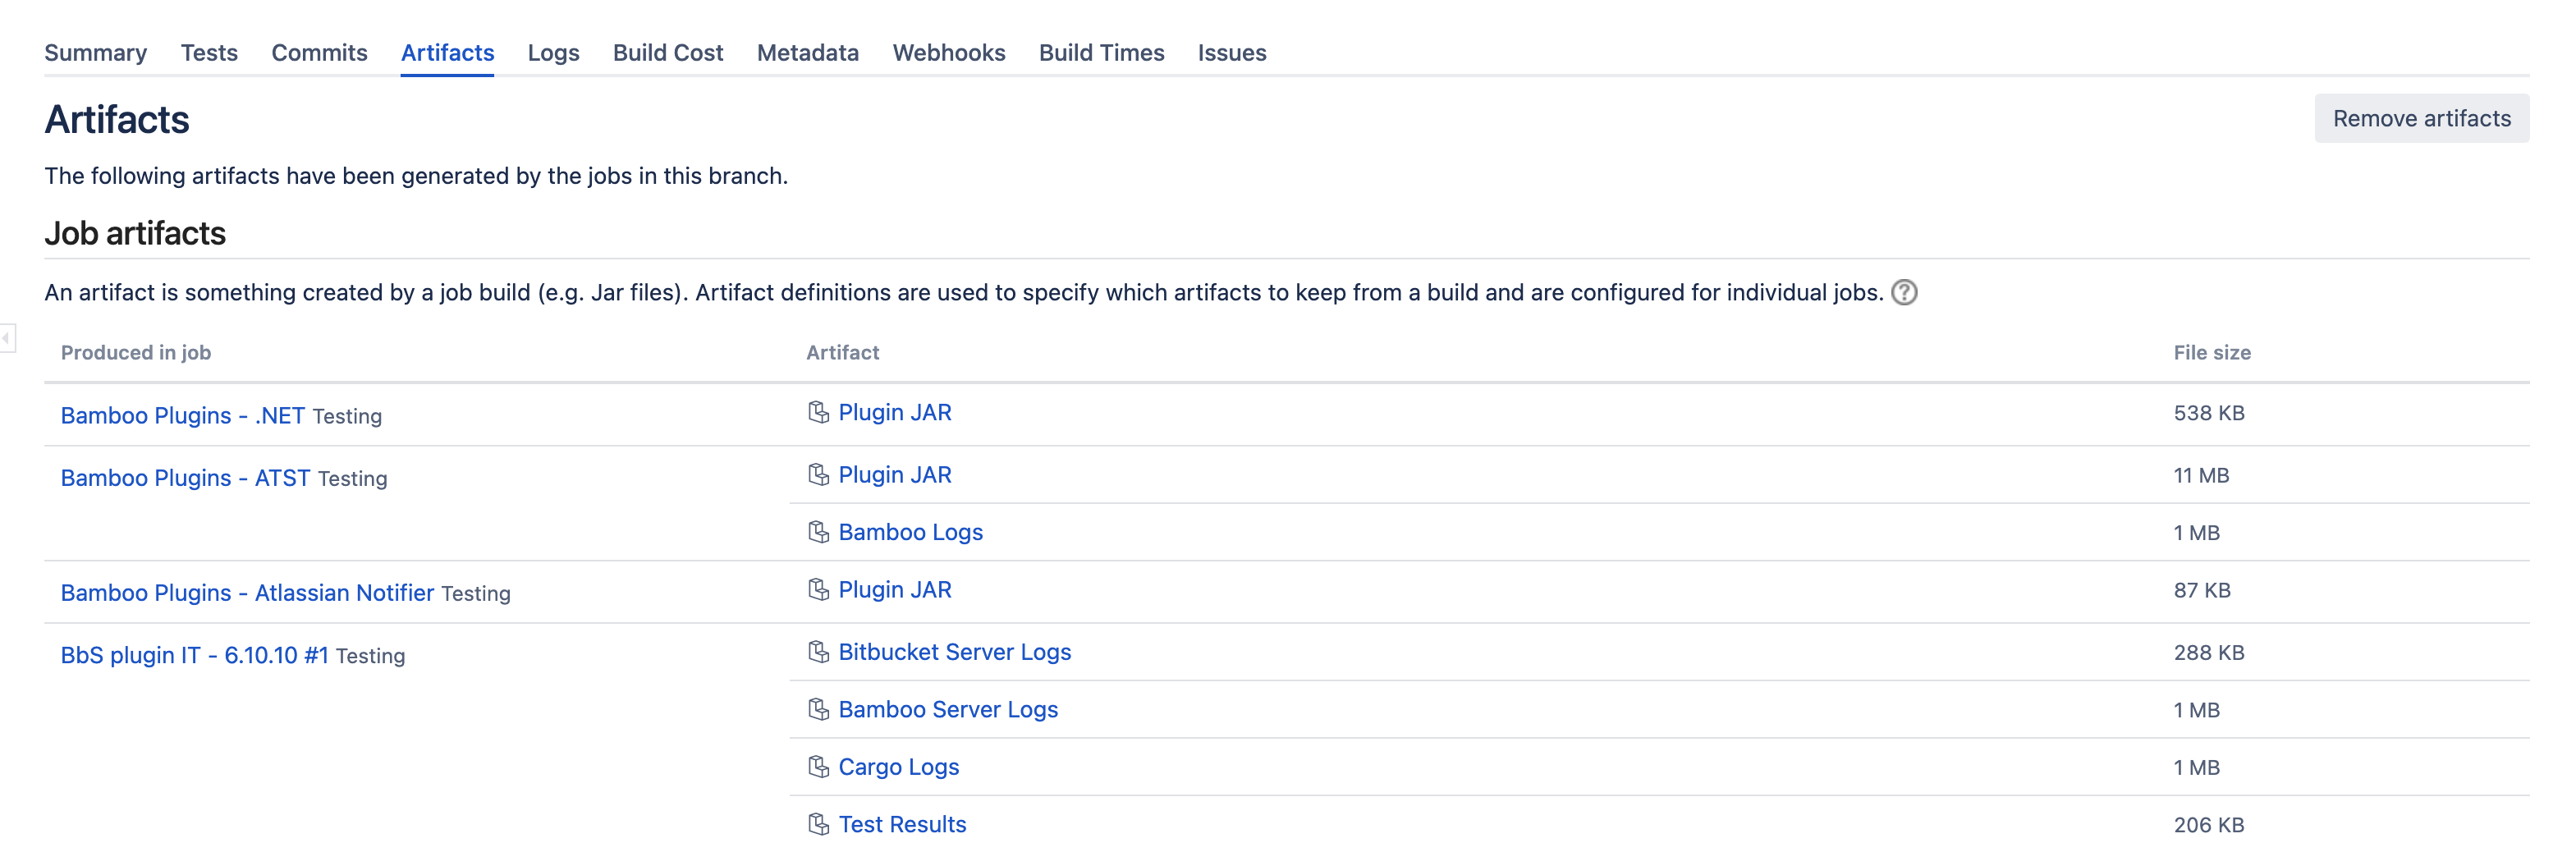Click the 11 MB file size value
The height and width of the screenshot is (852, 2576).
pyautogui.click(x=2201, y=475)
